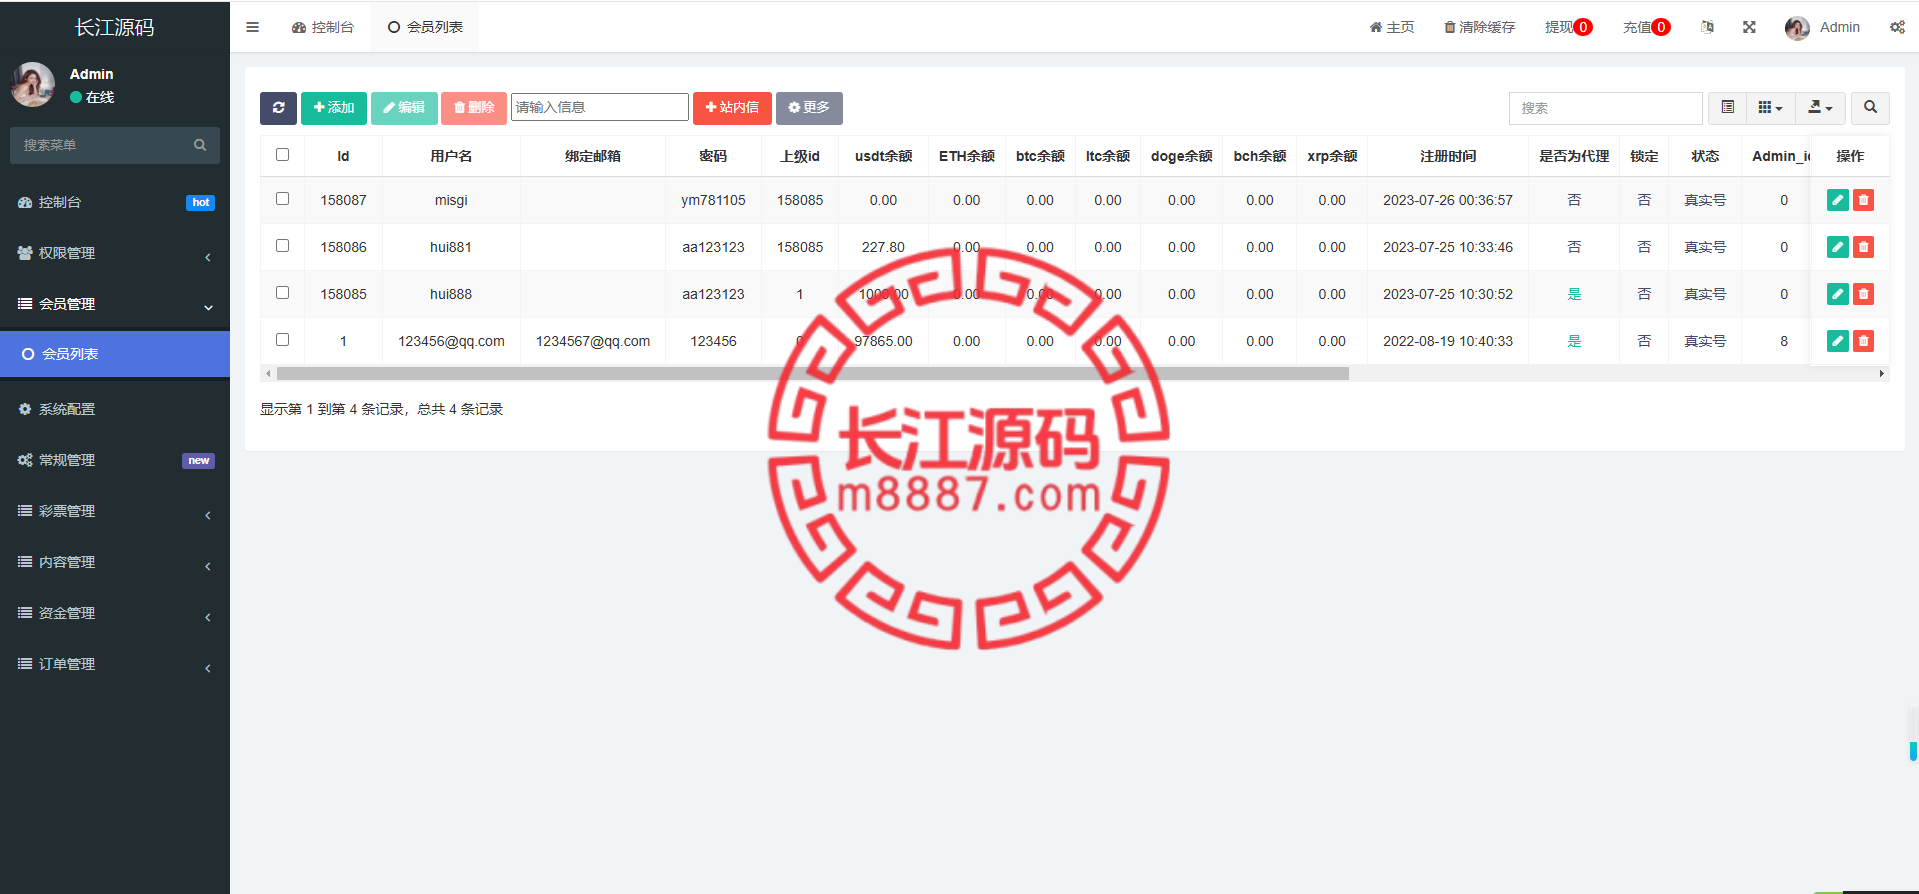Click 清除缓存 clear cache link
The width and height of the screenshot is (1919, 894).
coord(1479,27)
